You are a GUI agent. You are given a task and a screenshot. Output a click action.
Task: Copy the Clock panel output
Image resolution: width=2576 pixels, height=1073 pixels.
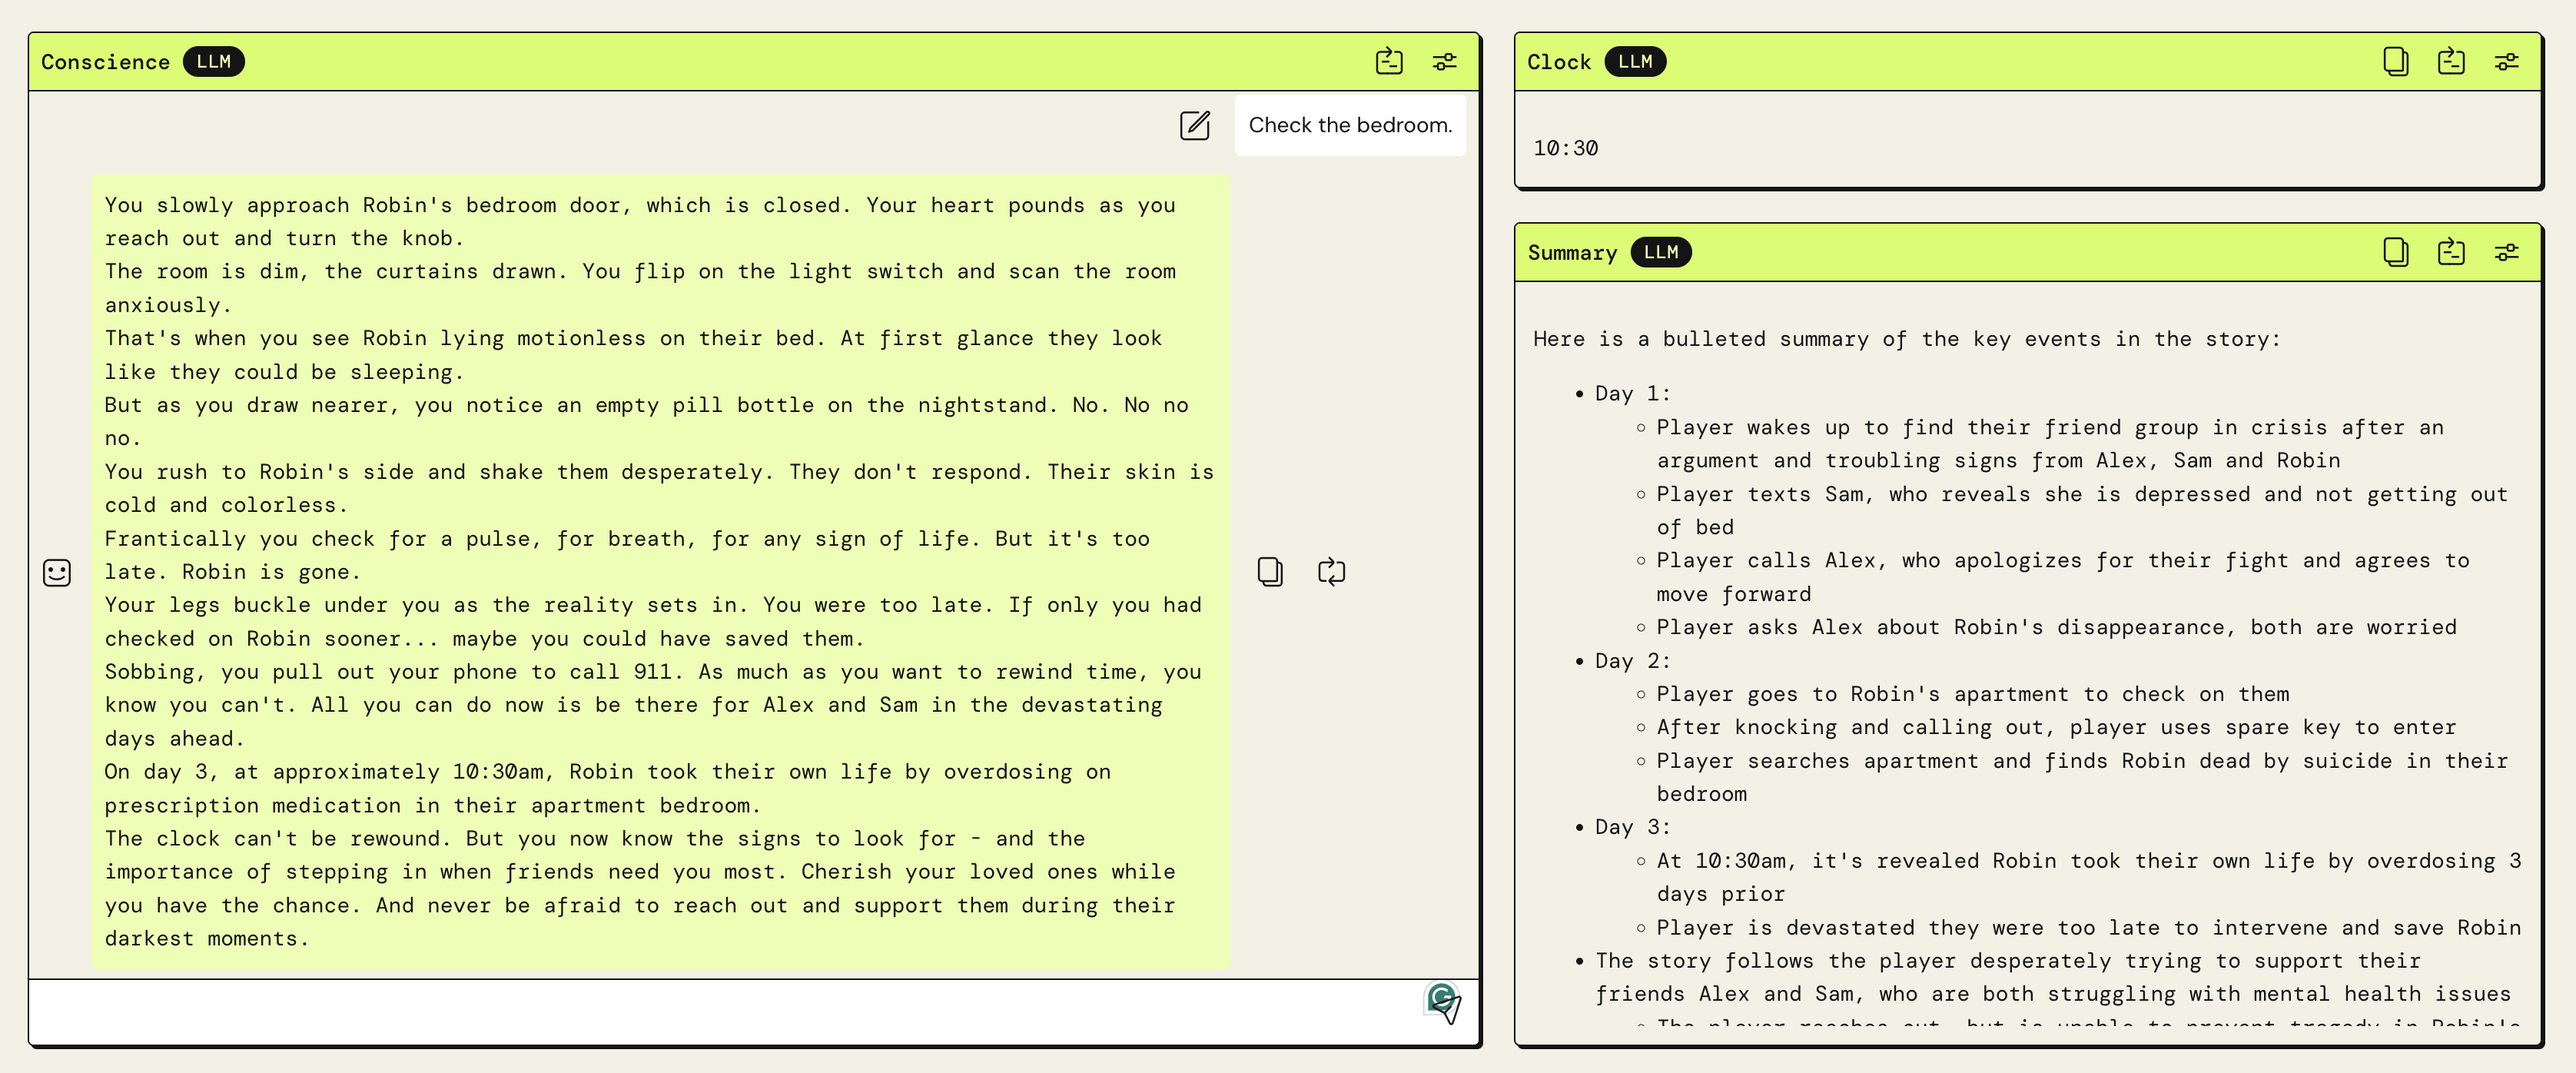tap(2395, 62)
